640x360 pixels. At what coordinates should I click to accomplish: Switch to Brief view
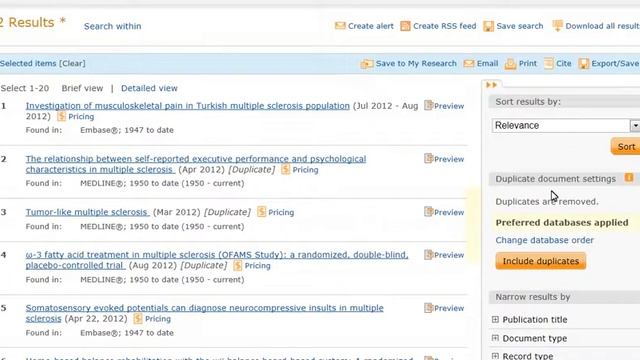click(82, 88)
